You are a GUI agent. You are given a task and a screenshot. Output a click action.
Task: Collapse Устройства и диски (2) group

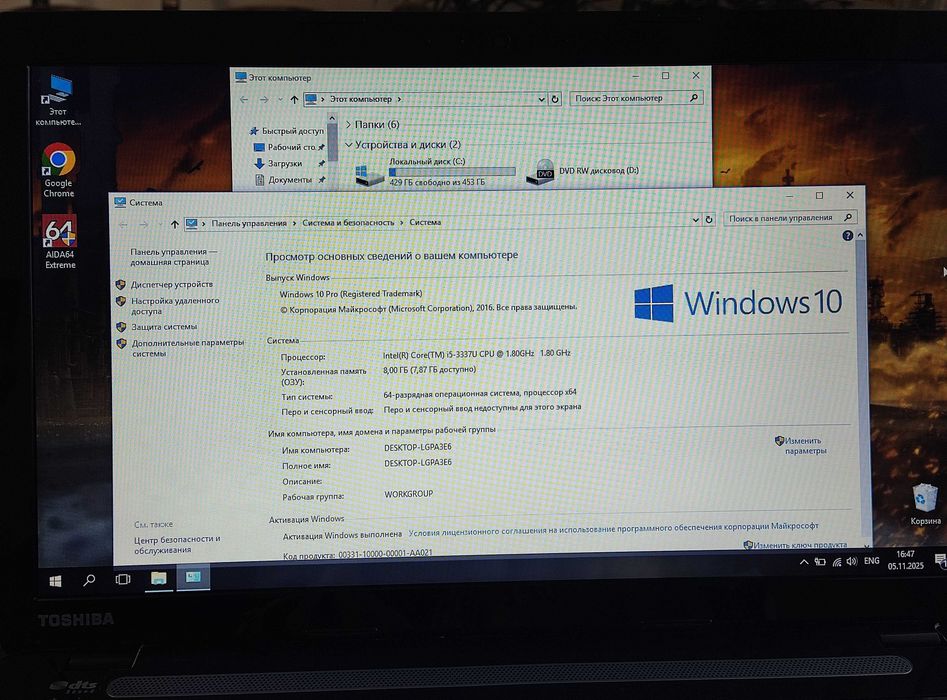click(x=348, y=145)
